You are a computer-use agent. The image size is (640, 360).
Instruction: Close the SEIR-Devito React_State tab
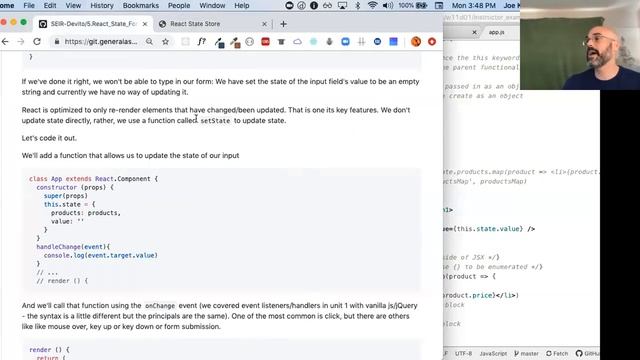[x=144, y=24]
